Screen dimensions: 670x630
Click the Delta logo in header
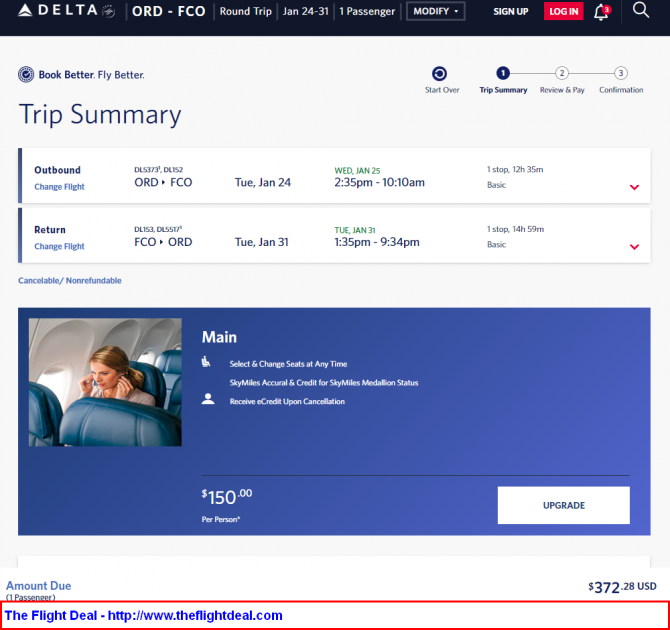66,11
